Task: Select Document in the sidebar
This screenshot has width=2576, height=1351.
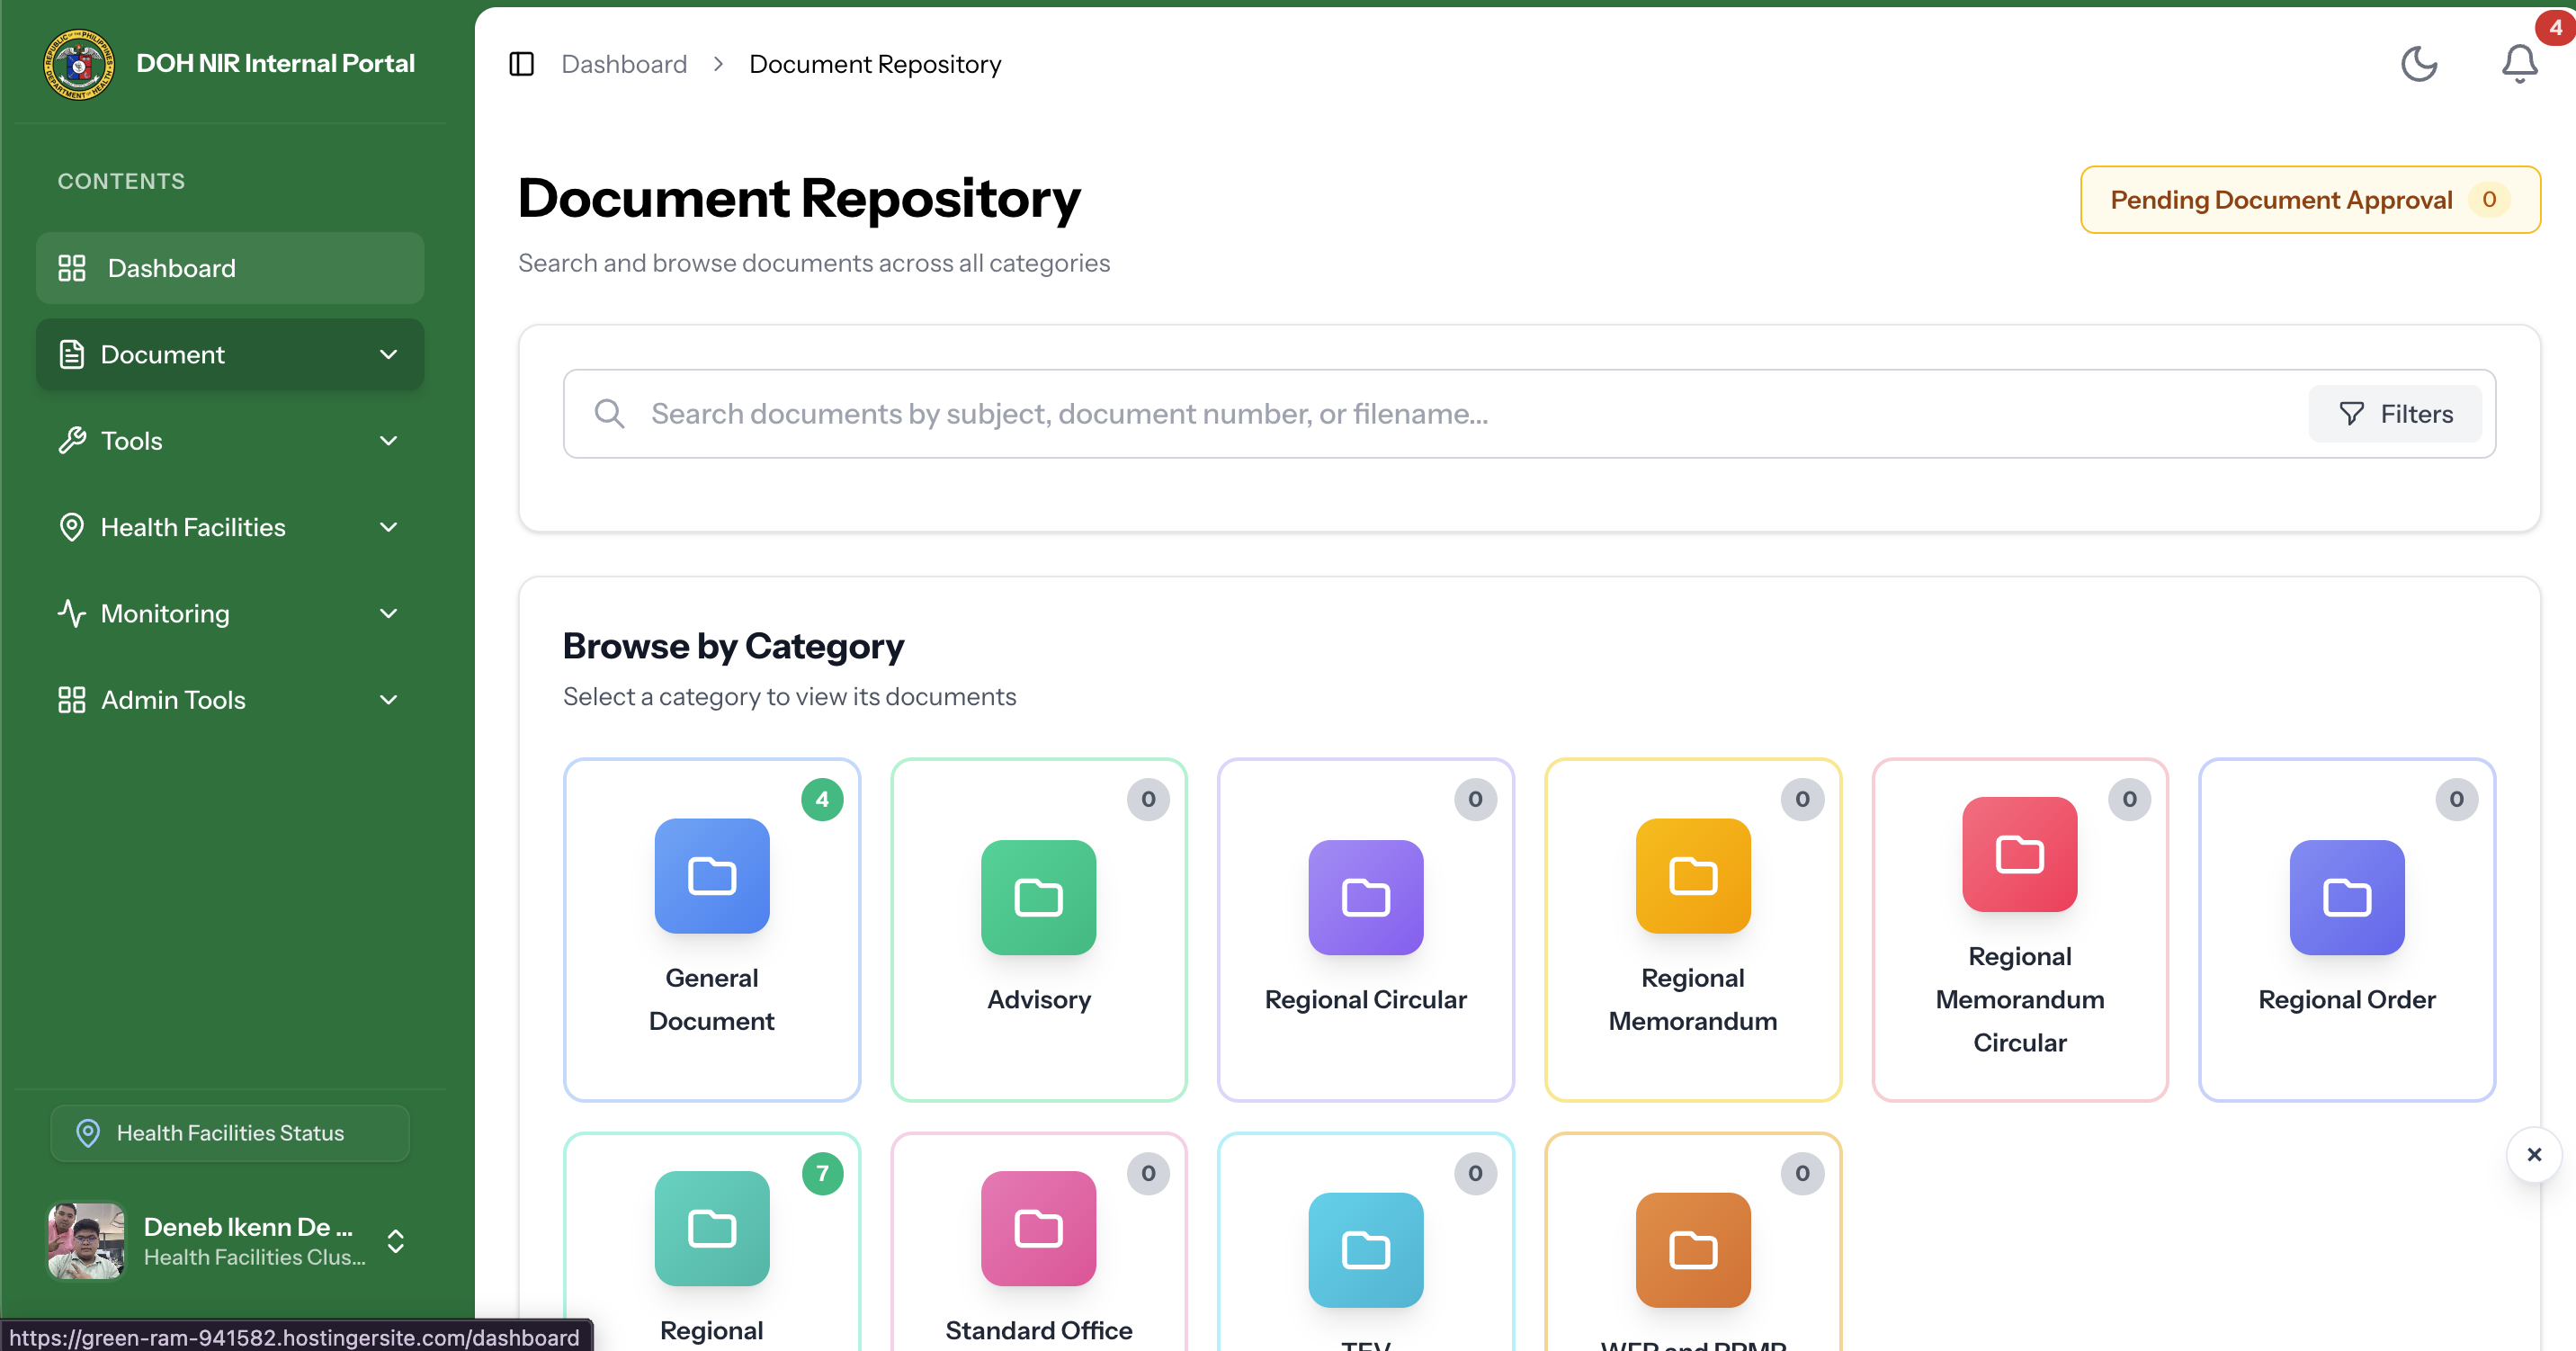Action: [230, 355]
